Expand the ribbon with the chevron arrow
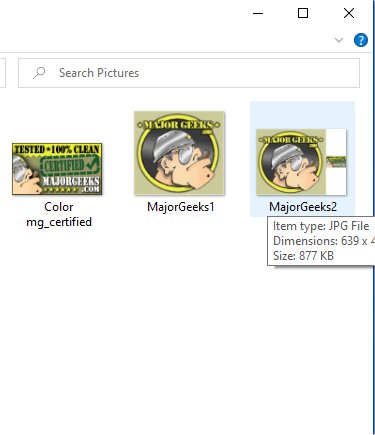The width and height of the screenshot is (375, 435). coord(339,40)
